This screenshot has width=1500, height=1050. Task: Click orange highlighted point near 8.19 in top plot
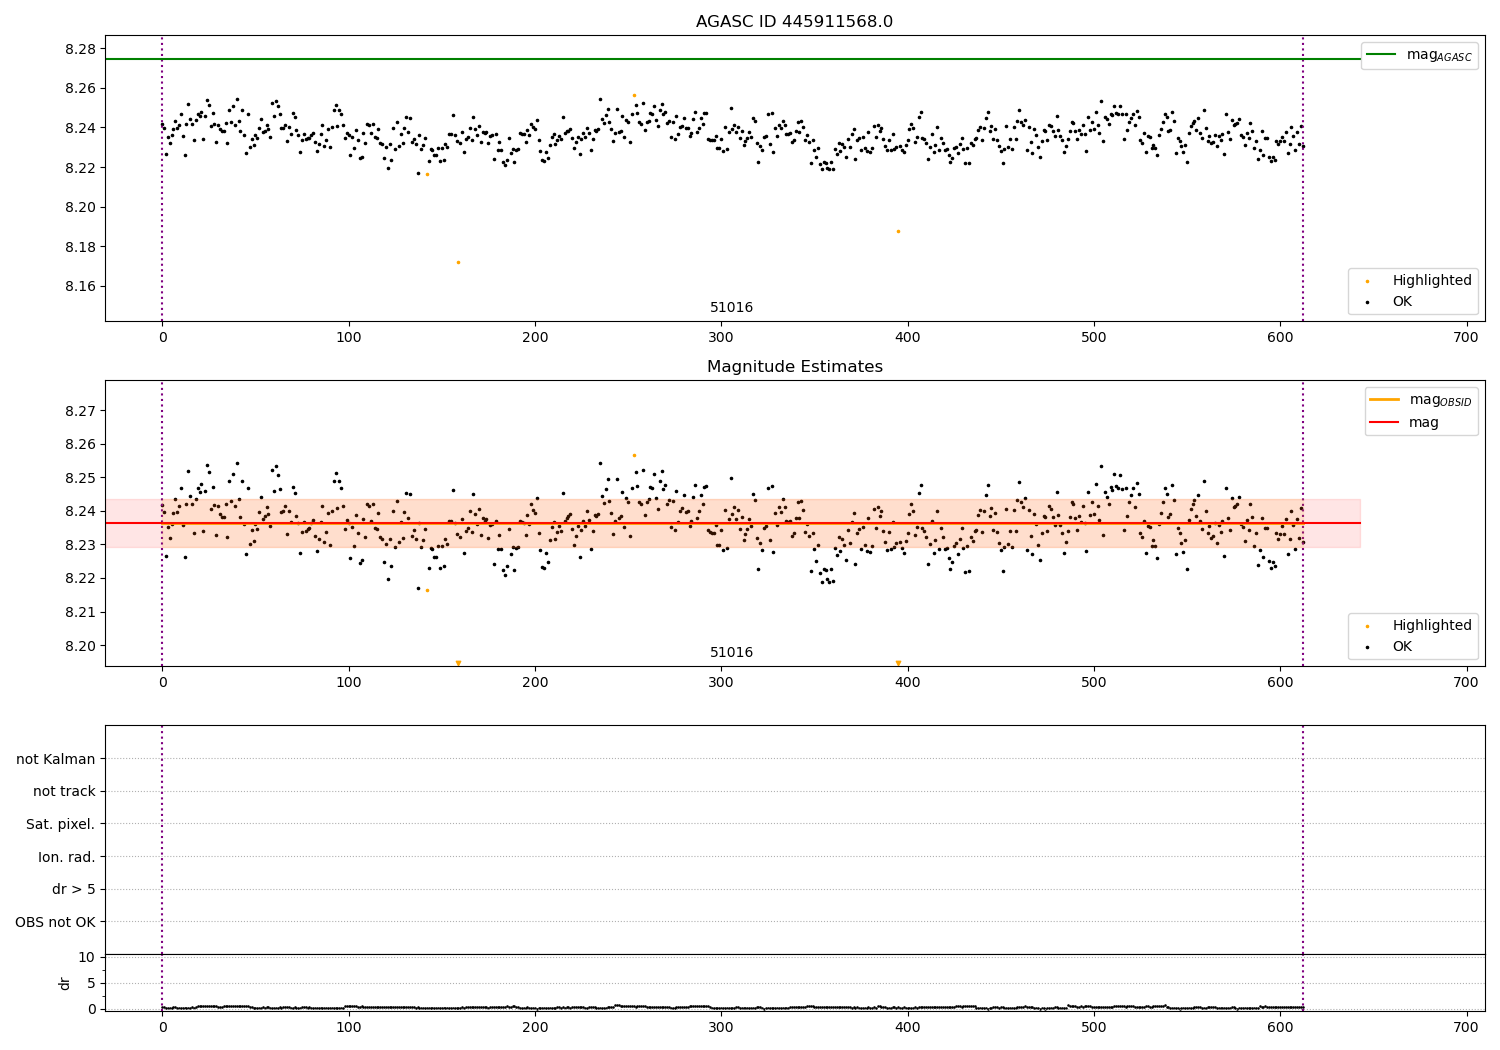(898, 231)
